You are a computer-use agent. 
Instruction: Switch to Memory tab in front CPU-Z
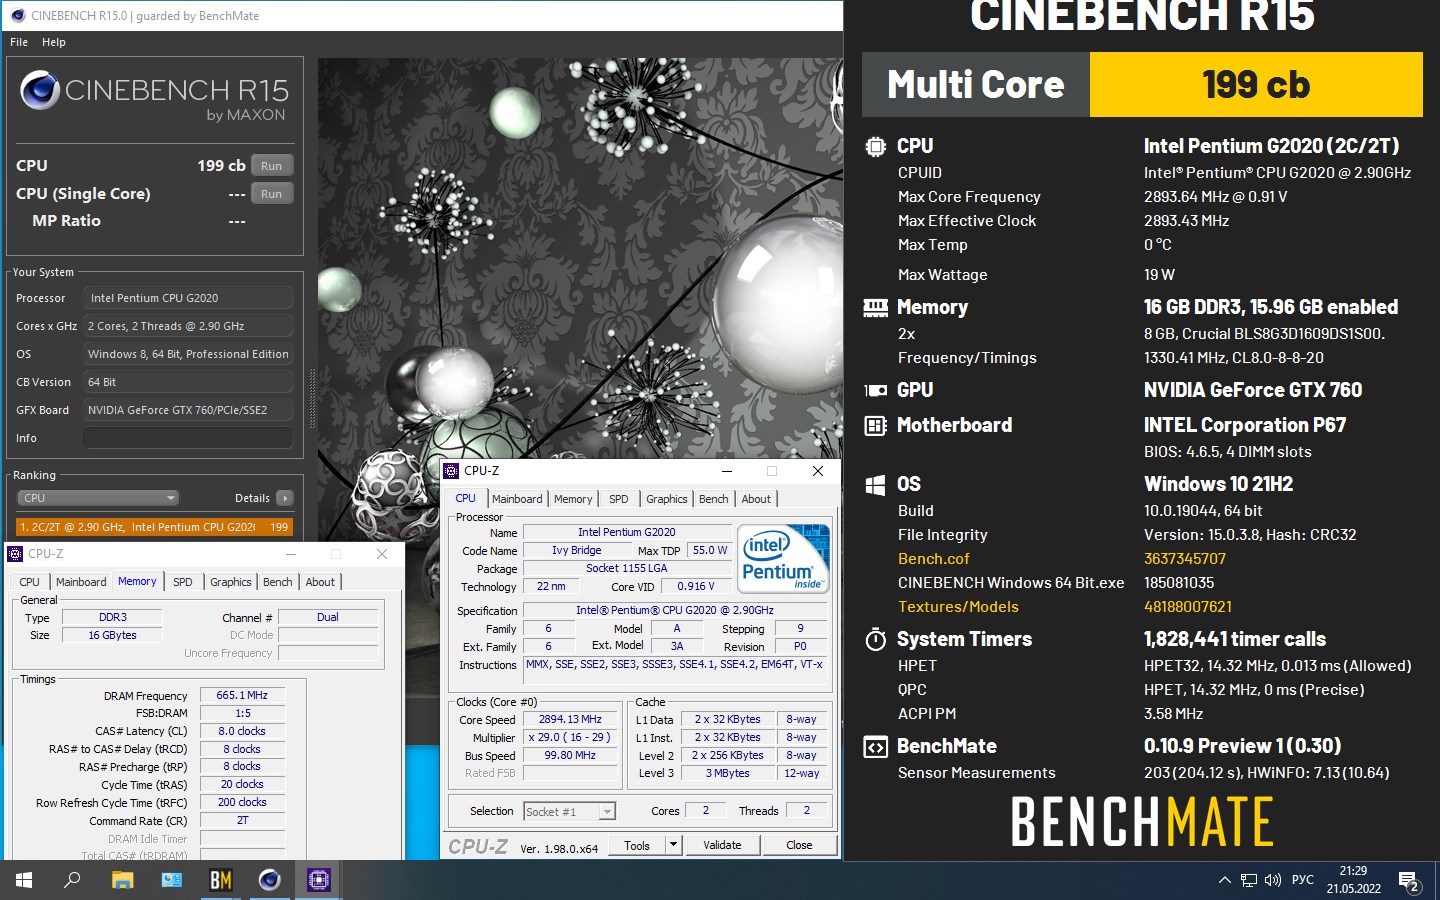(573, 499)
